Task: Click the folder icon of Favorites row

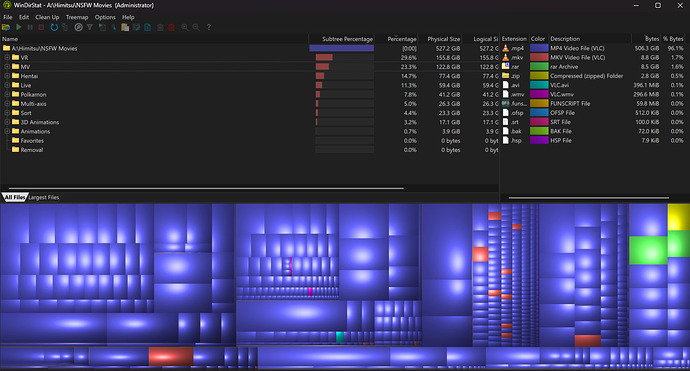Action: pyautogui.click(x=15, y=140)
